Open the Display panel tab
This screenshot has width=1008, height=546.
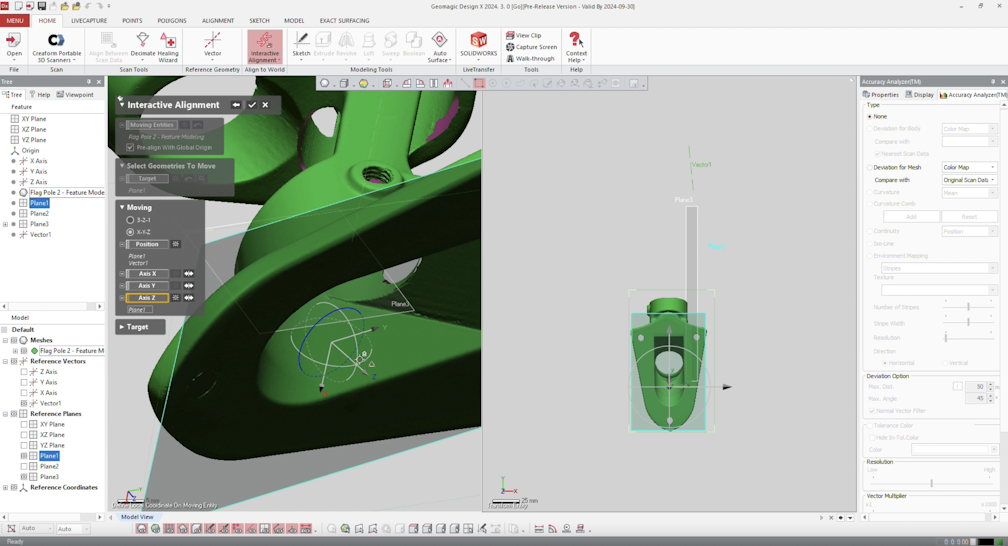[919, 95]
